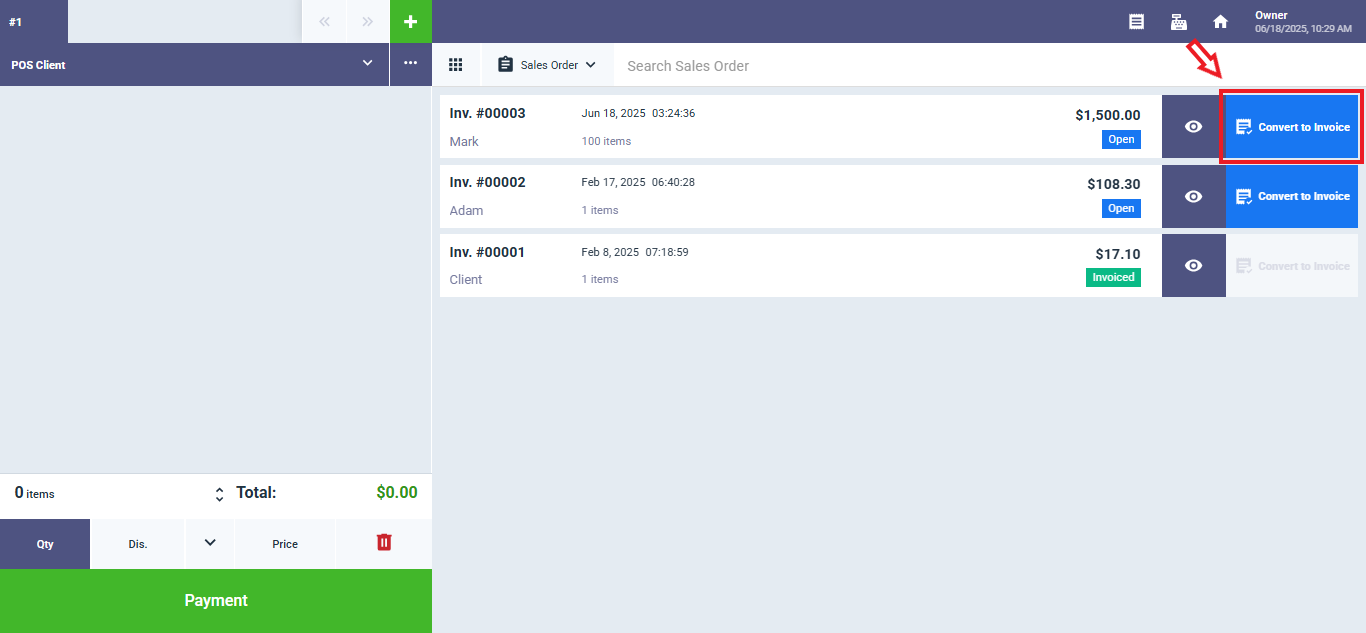
Task: Open the receipt list icon in header
Action: pos(1136,21)
